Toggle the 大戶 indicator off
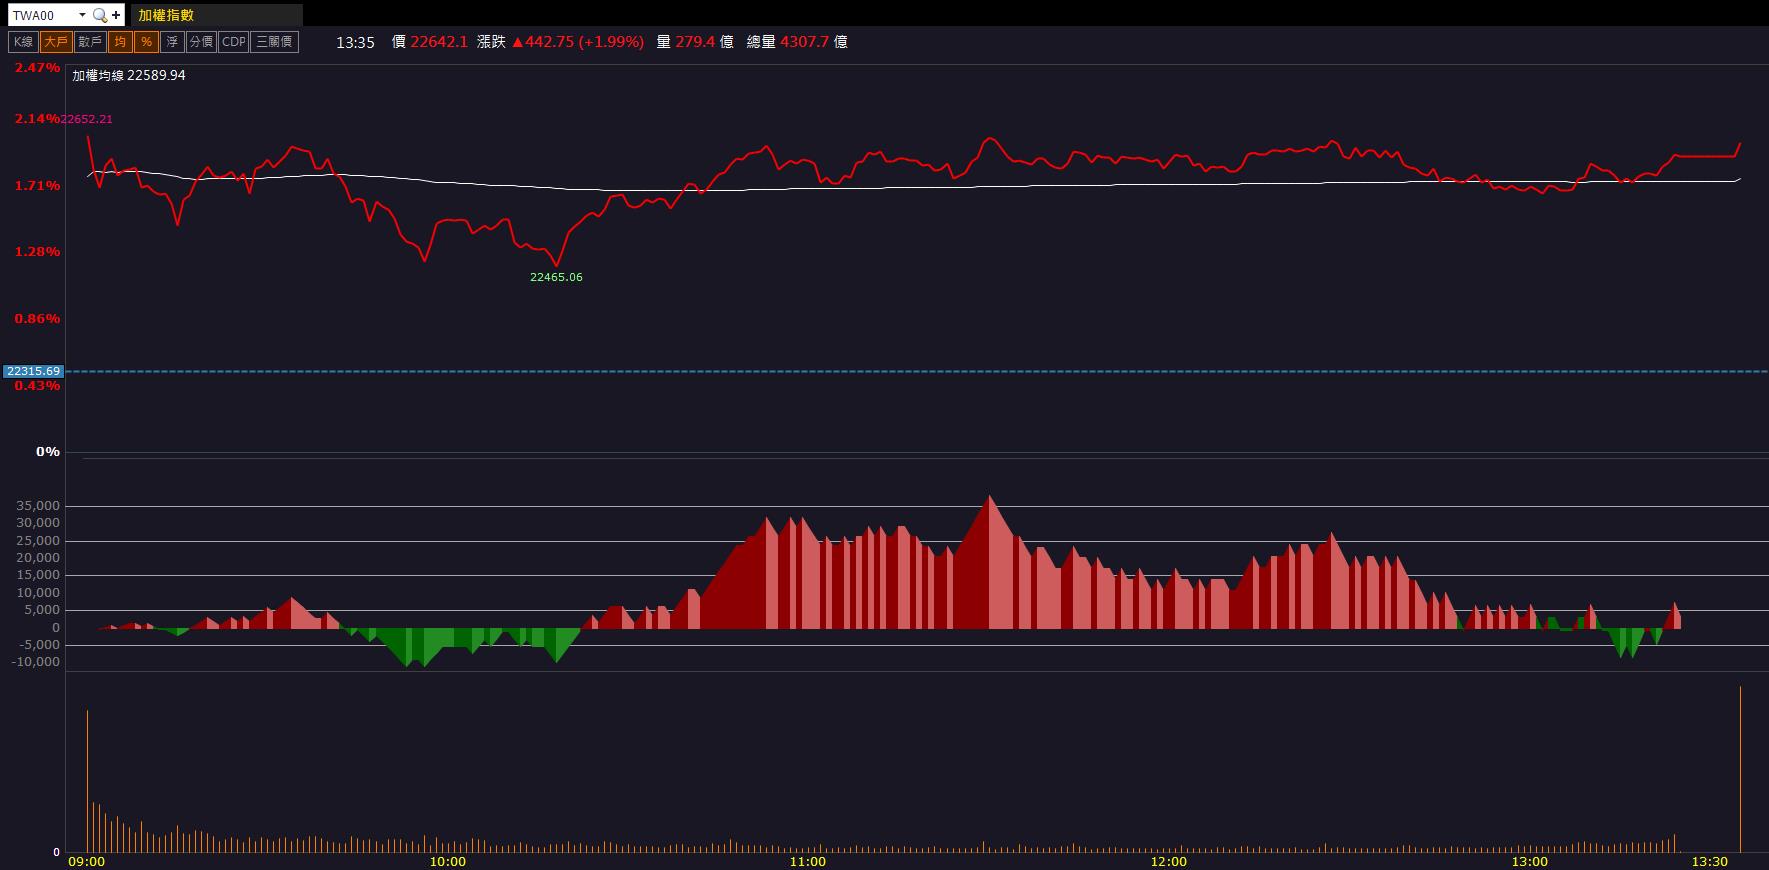The image size is (1769, 870). [56, 42]
